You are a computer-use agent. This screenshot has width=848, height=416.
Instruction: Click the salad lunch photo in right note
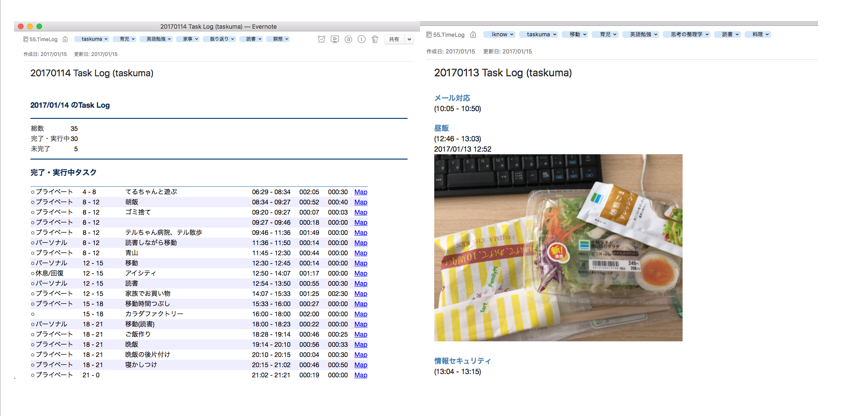point(558,247)
